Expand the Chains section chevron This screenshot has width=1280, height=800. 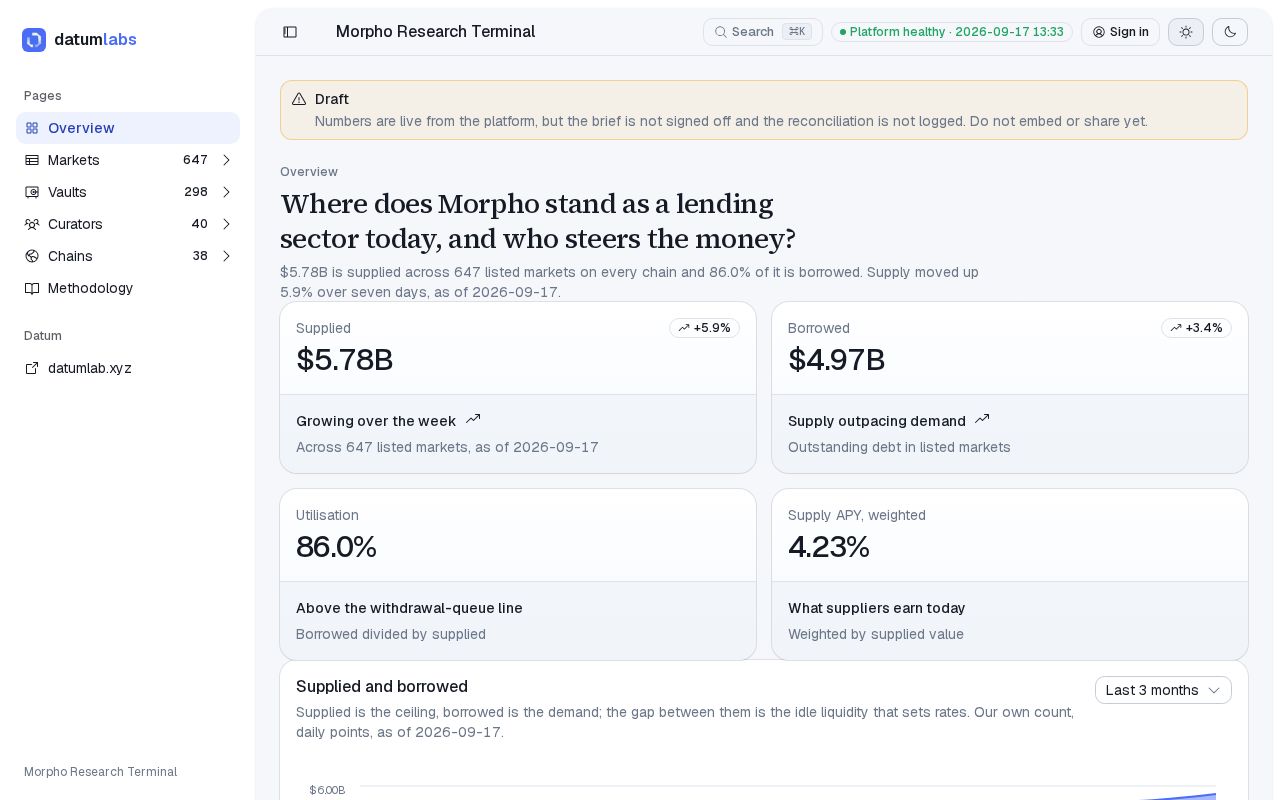(x=227, y=256)
